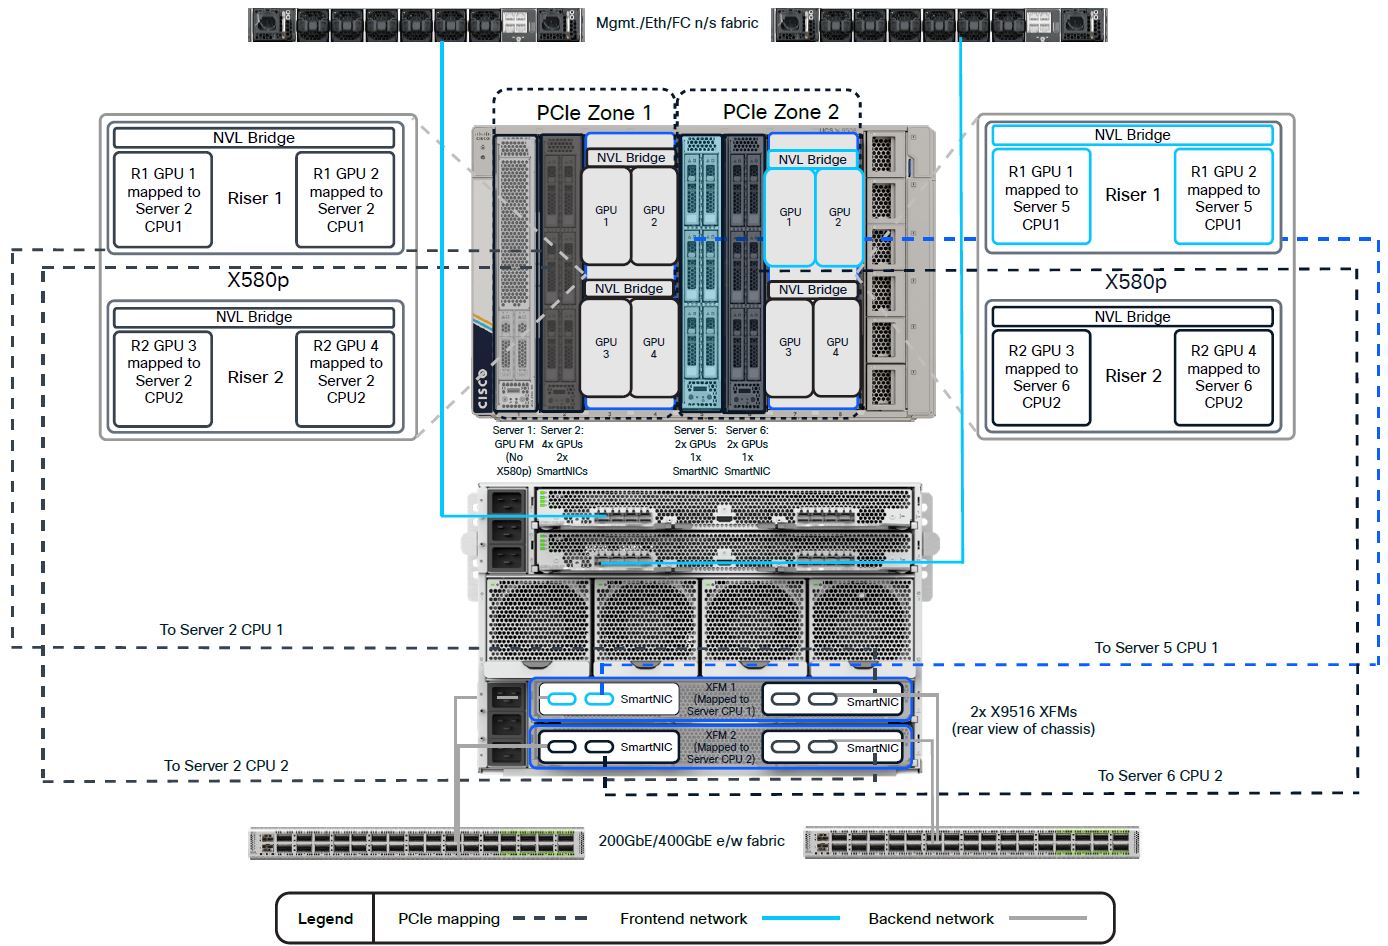Select the left Mgmt./Eth/FC fabric switch at top
The height and width of the screenshot is (946, 1388).
(x=416, y=24)
